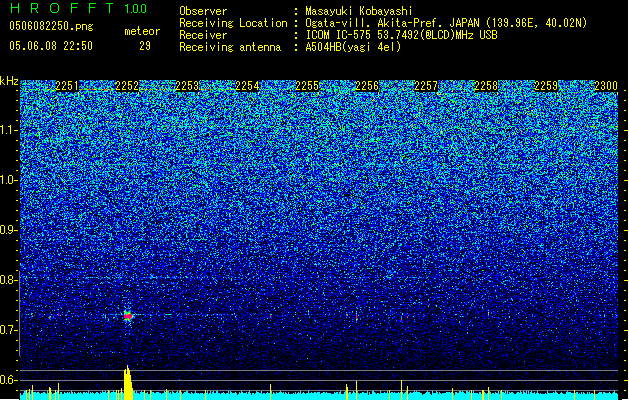Viewport: 629px width, 400px height.
Task: Click the timestamp 05.06.08 22:50
Action: pyautogui.click(x=51, y=46)
